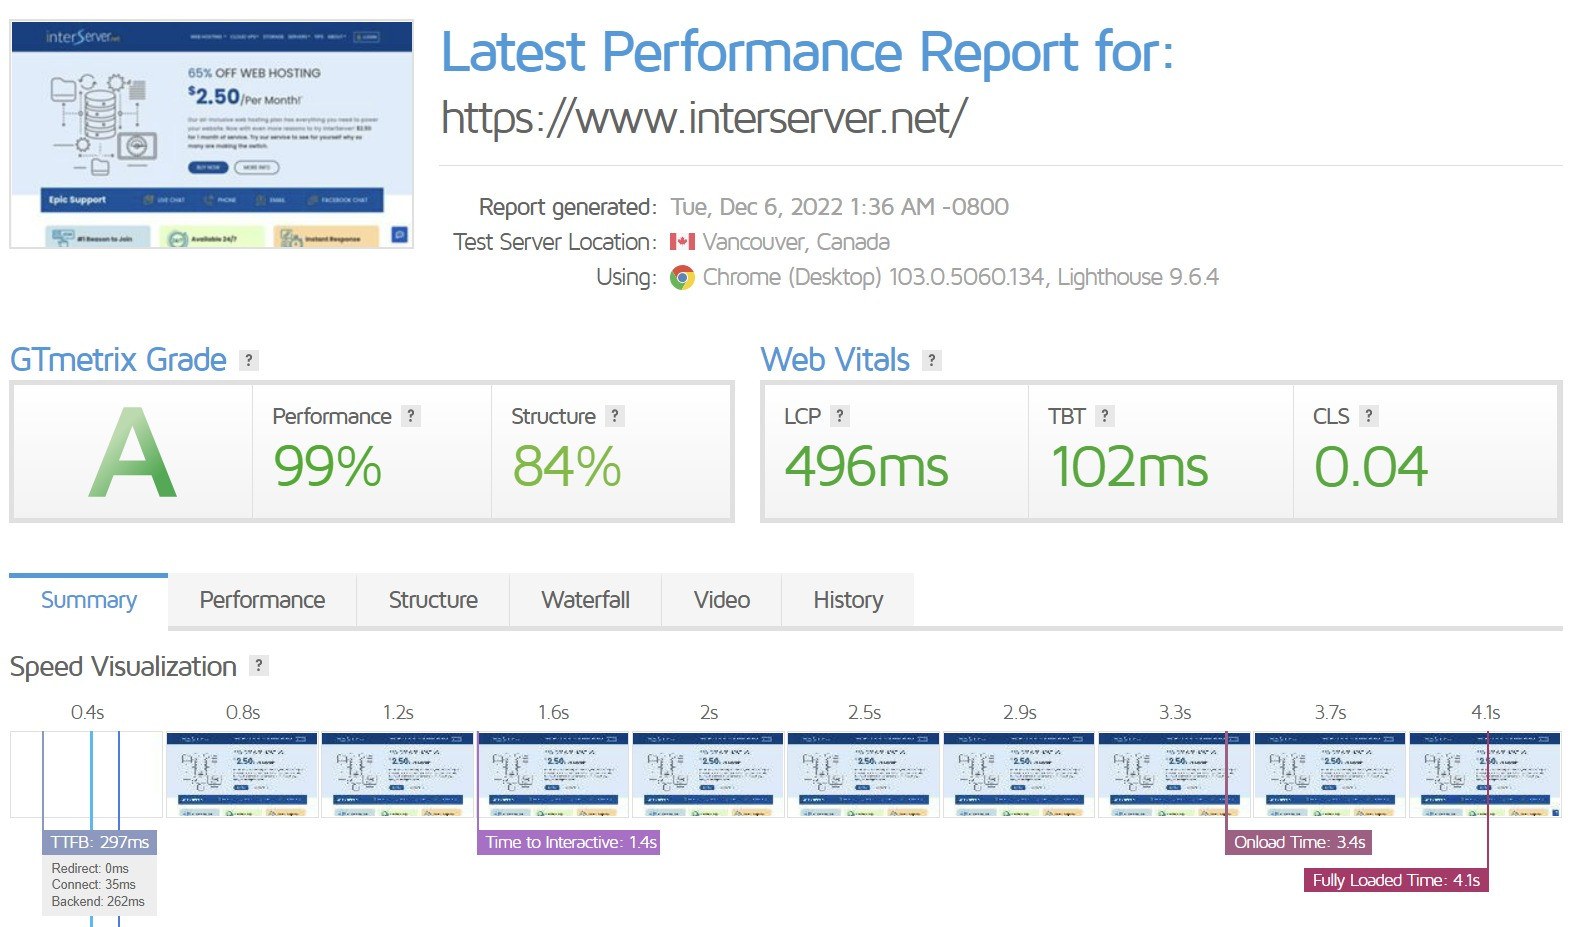Click Speed Visualization help icon
This screenshot has height=927, width=1579.
click(x=259, y=665)
